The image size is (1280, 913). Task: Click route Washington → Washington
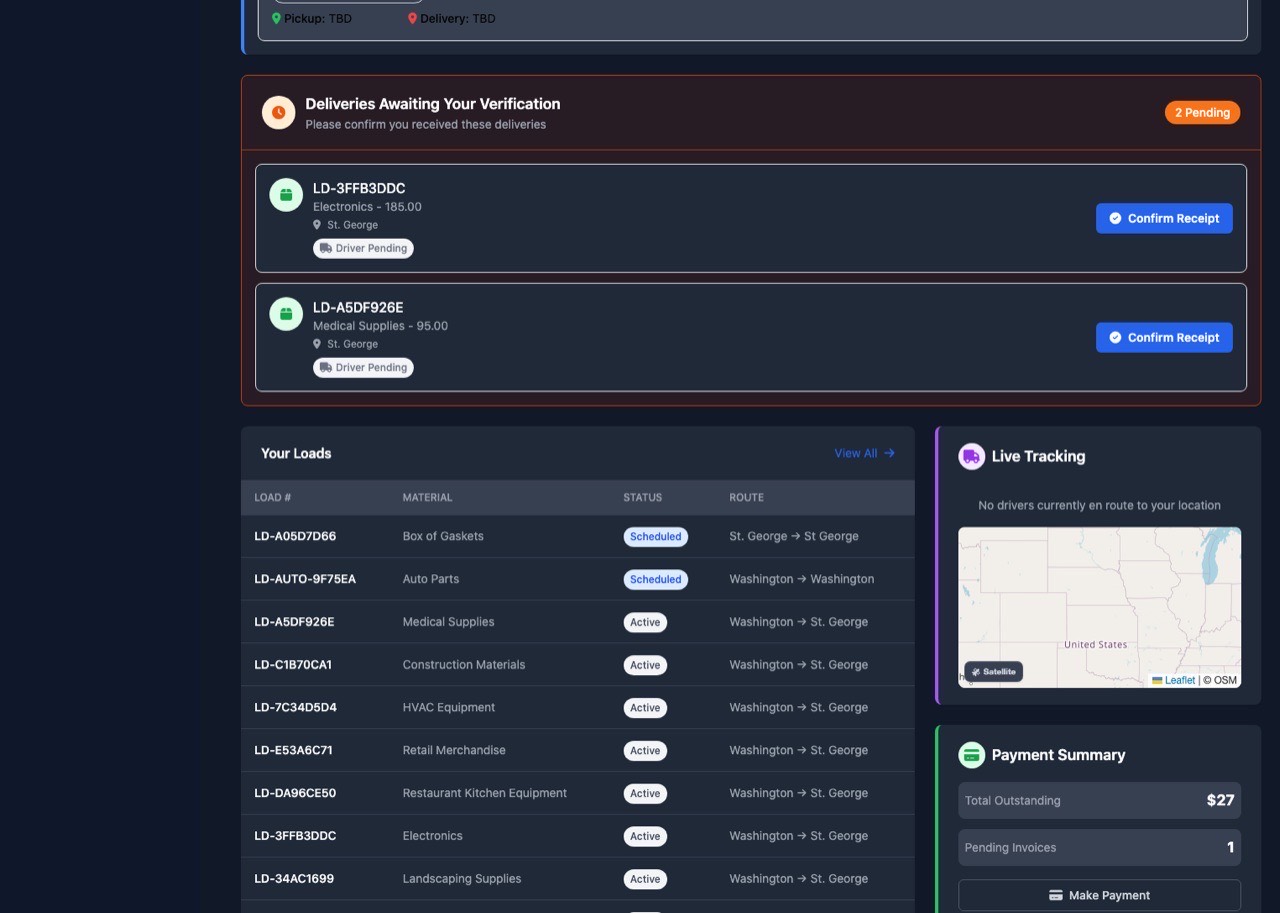point(802,579)
